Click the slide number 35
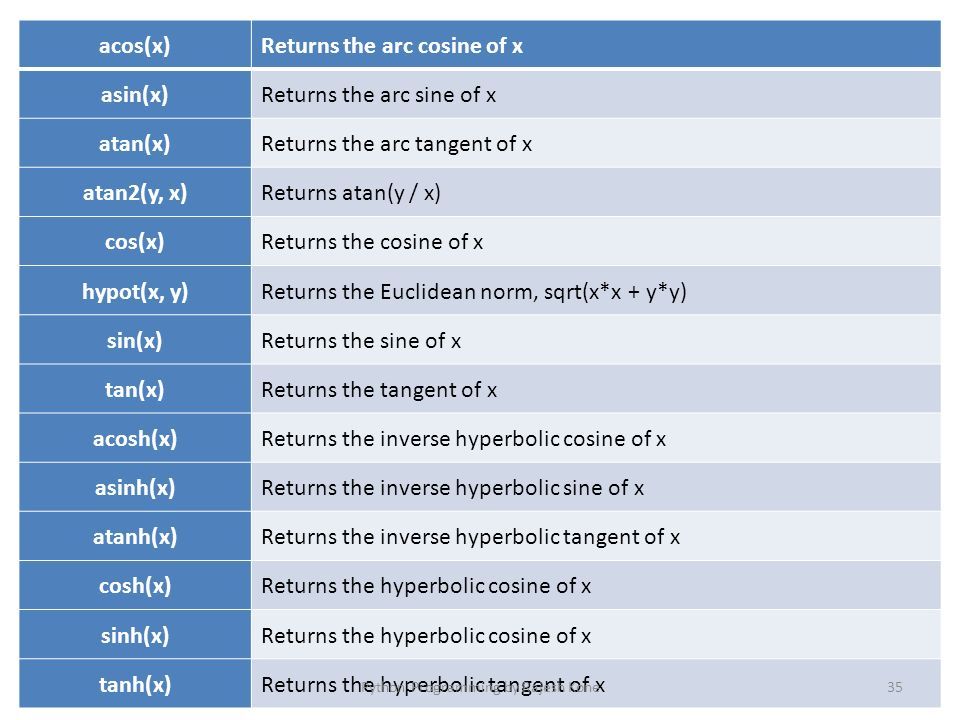This screenshot has width=960, height=720. [894, 687]
